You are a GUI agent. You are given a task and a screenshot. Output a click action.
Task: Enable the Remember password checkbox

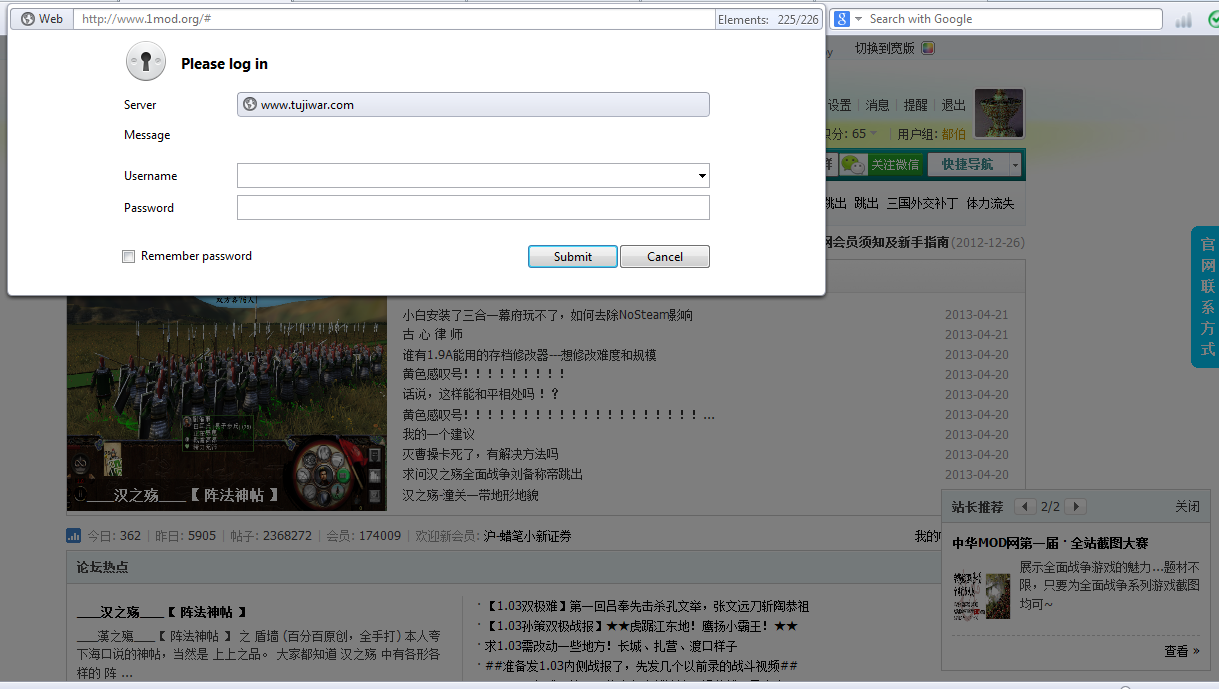point(128,257)
